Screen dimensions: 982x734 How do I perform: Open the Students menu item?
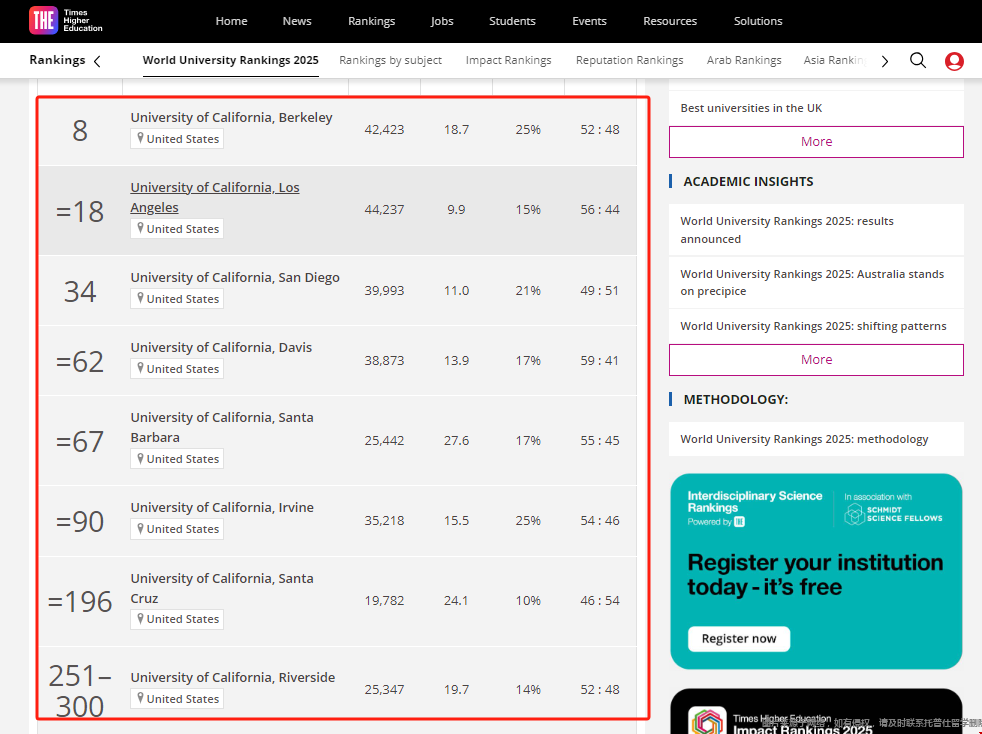click(x=512, y=21)
